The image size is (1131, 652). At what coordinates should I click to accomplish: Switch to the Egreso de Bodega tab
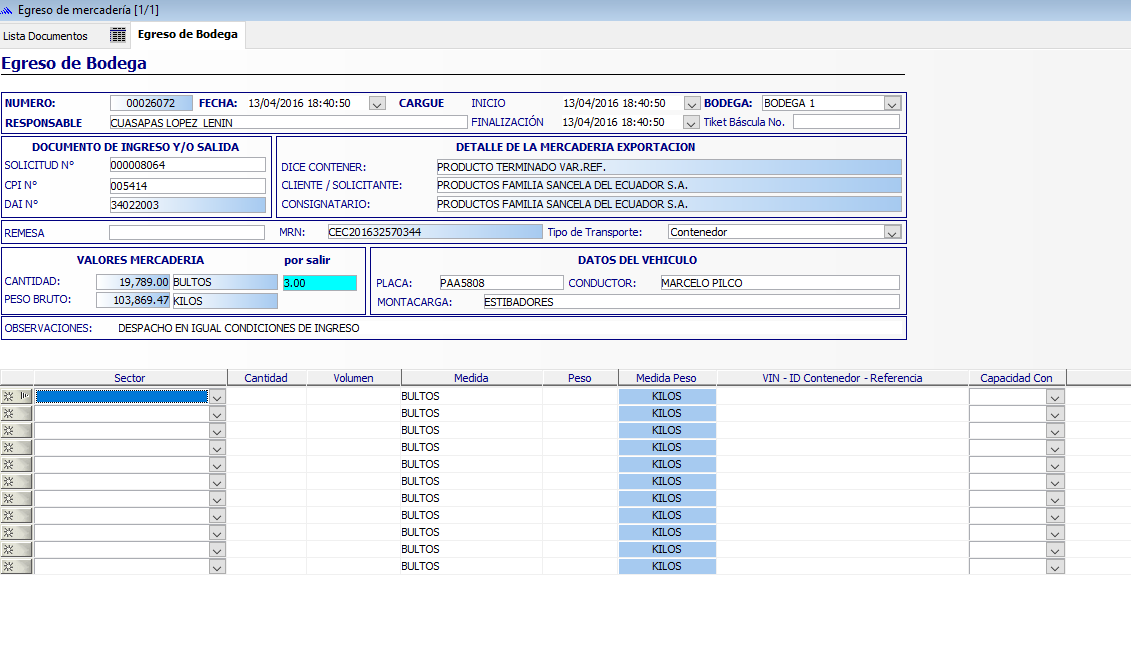point(188,34)
